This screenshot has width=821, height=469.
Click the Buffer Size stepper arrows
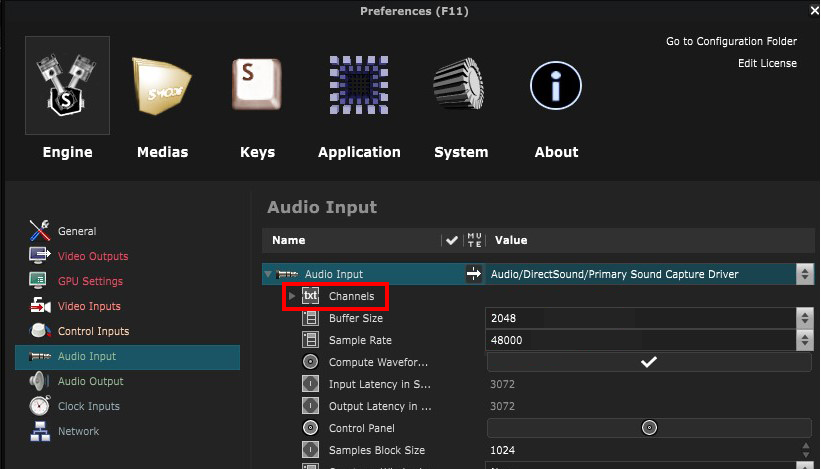(805, 318)
